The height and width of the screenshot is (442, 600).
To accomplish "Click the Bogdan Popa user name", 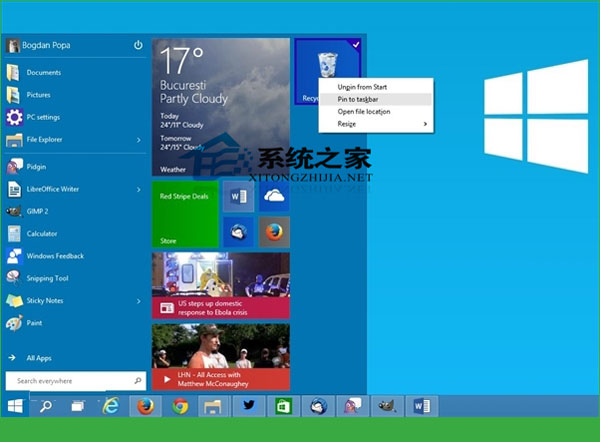I will 46,45.
